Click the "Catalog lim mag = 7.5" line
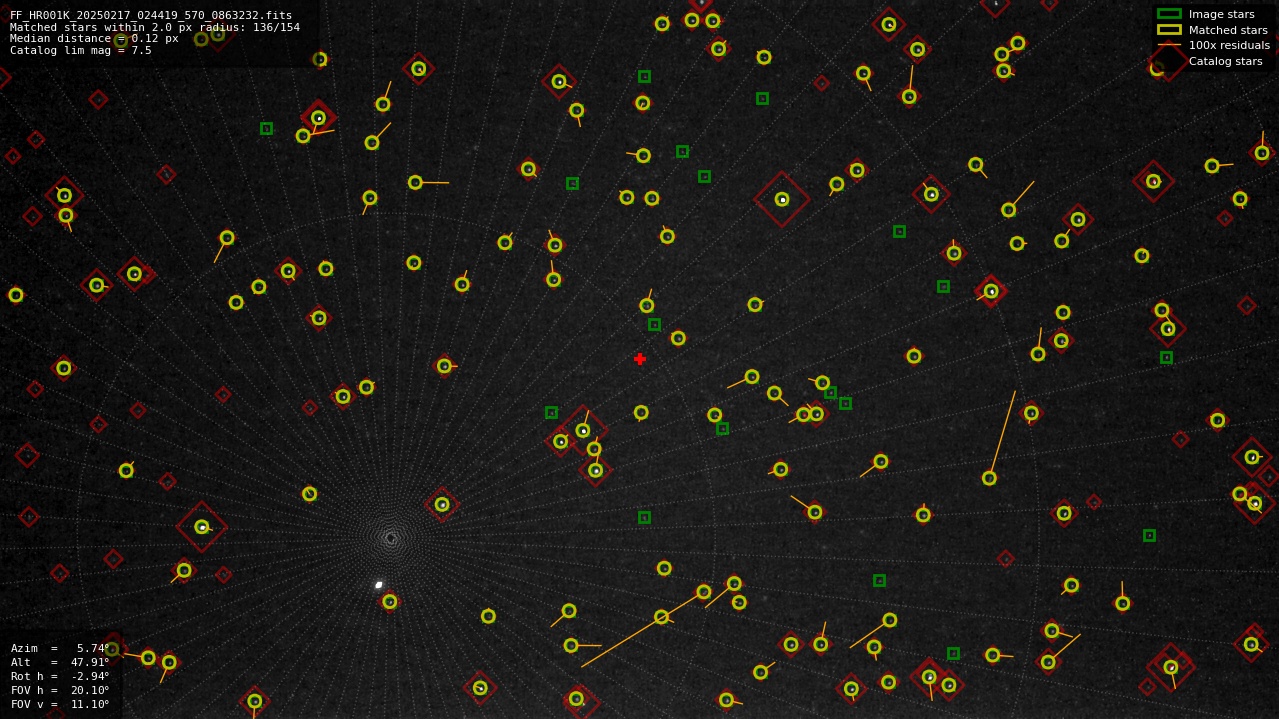Screen dimensions: 1279x719 click(x=81, y=51)
